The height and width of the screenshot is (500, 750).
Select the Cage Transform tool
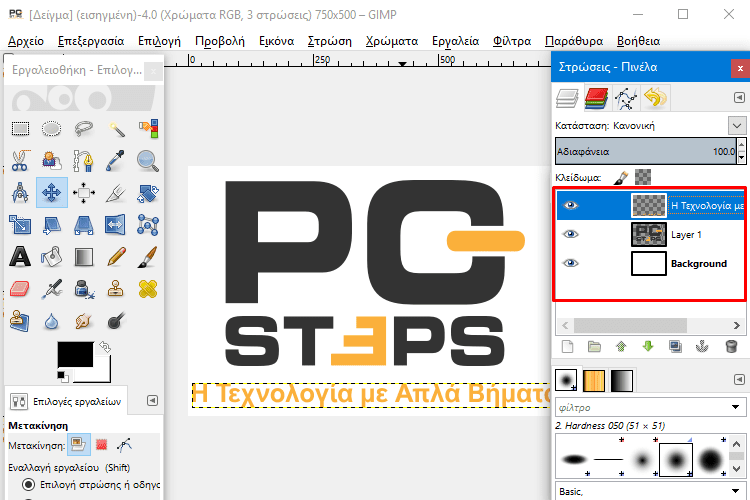[148, 225]
